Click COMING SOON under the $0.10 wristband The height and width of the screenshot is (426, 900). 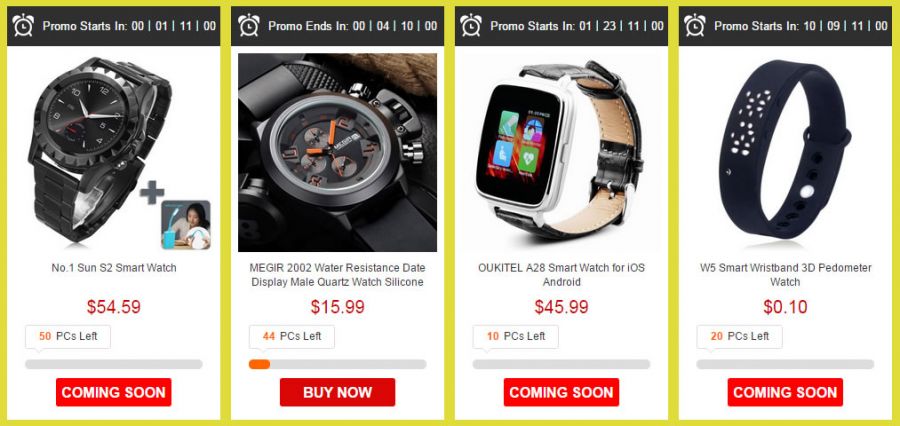click(x=785, y=392)
